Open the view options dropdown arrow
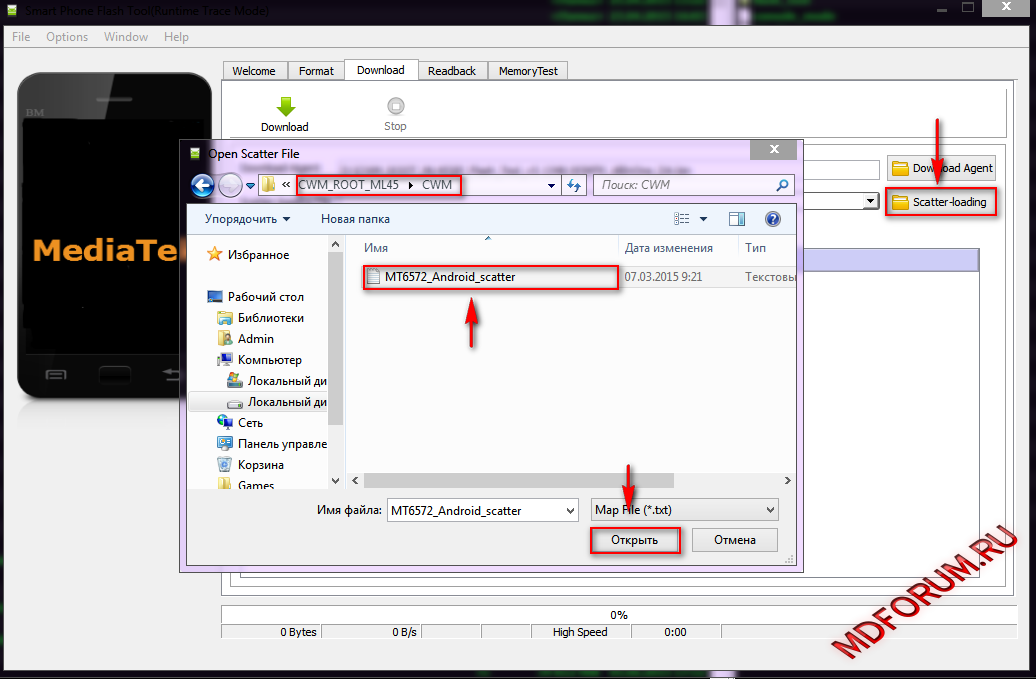This screenshot has height=679, width=1036. (x=703, y=219)
